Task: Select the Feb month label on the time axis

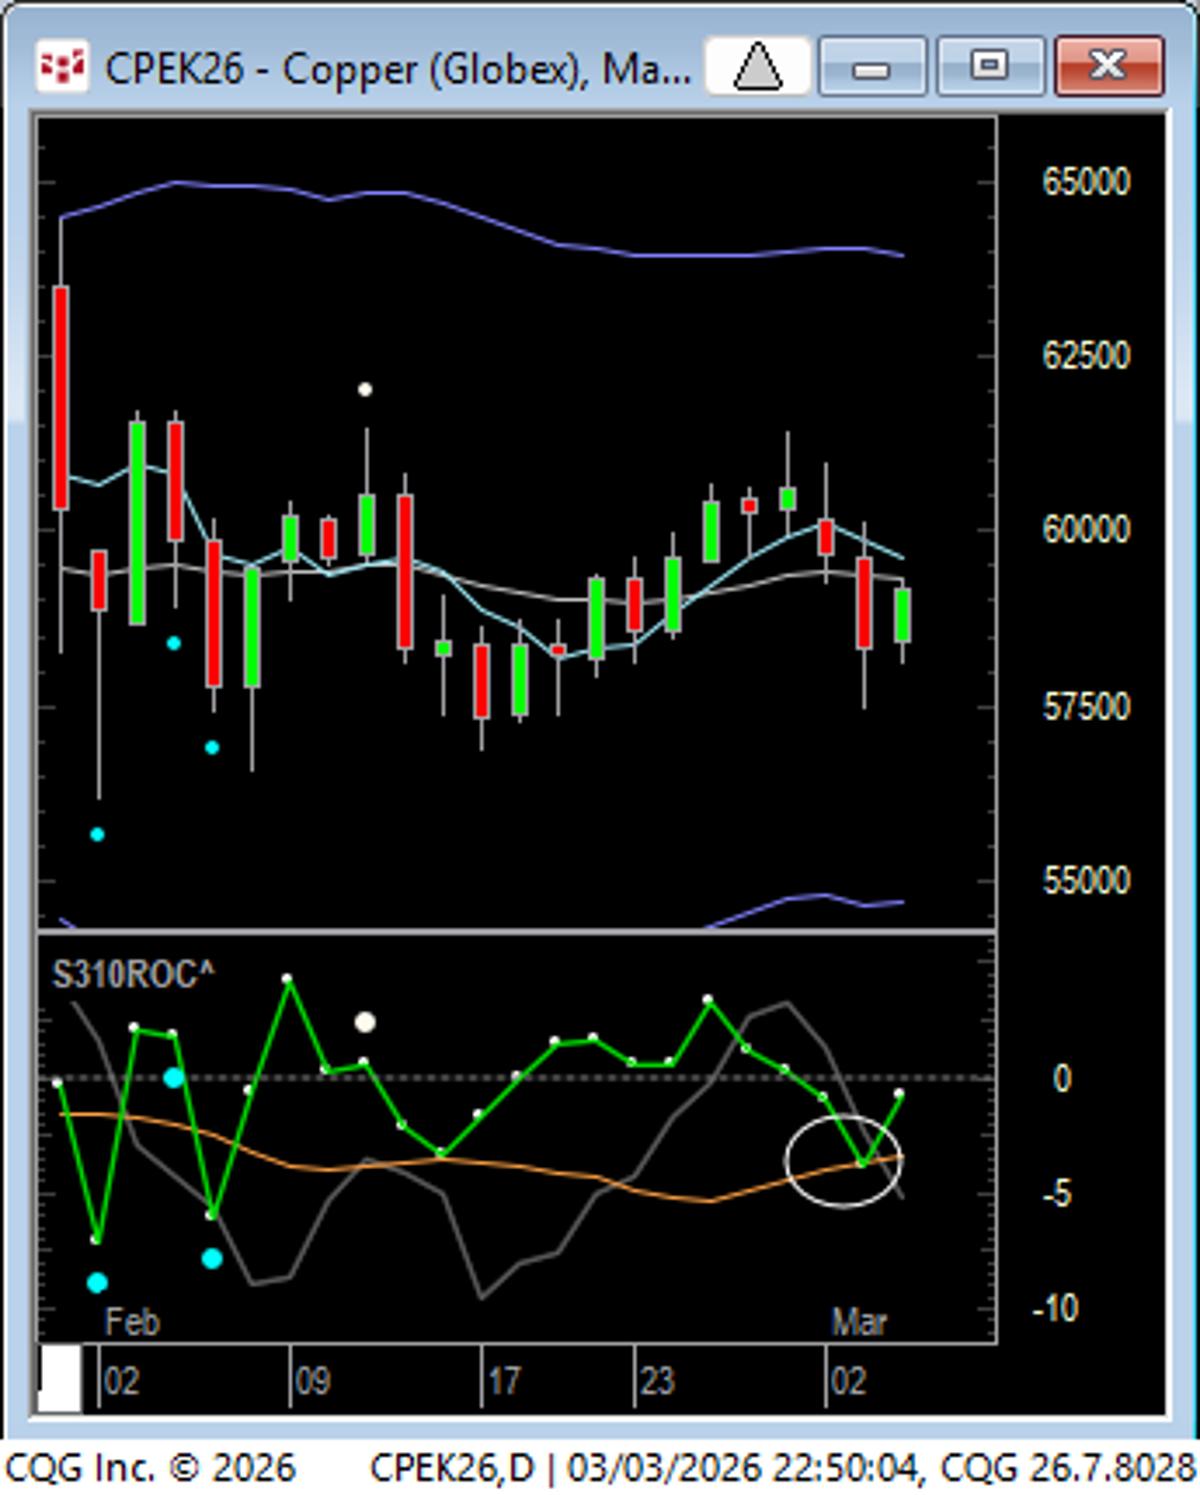Action: [132, 1322]
